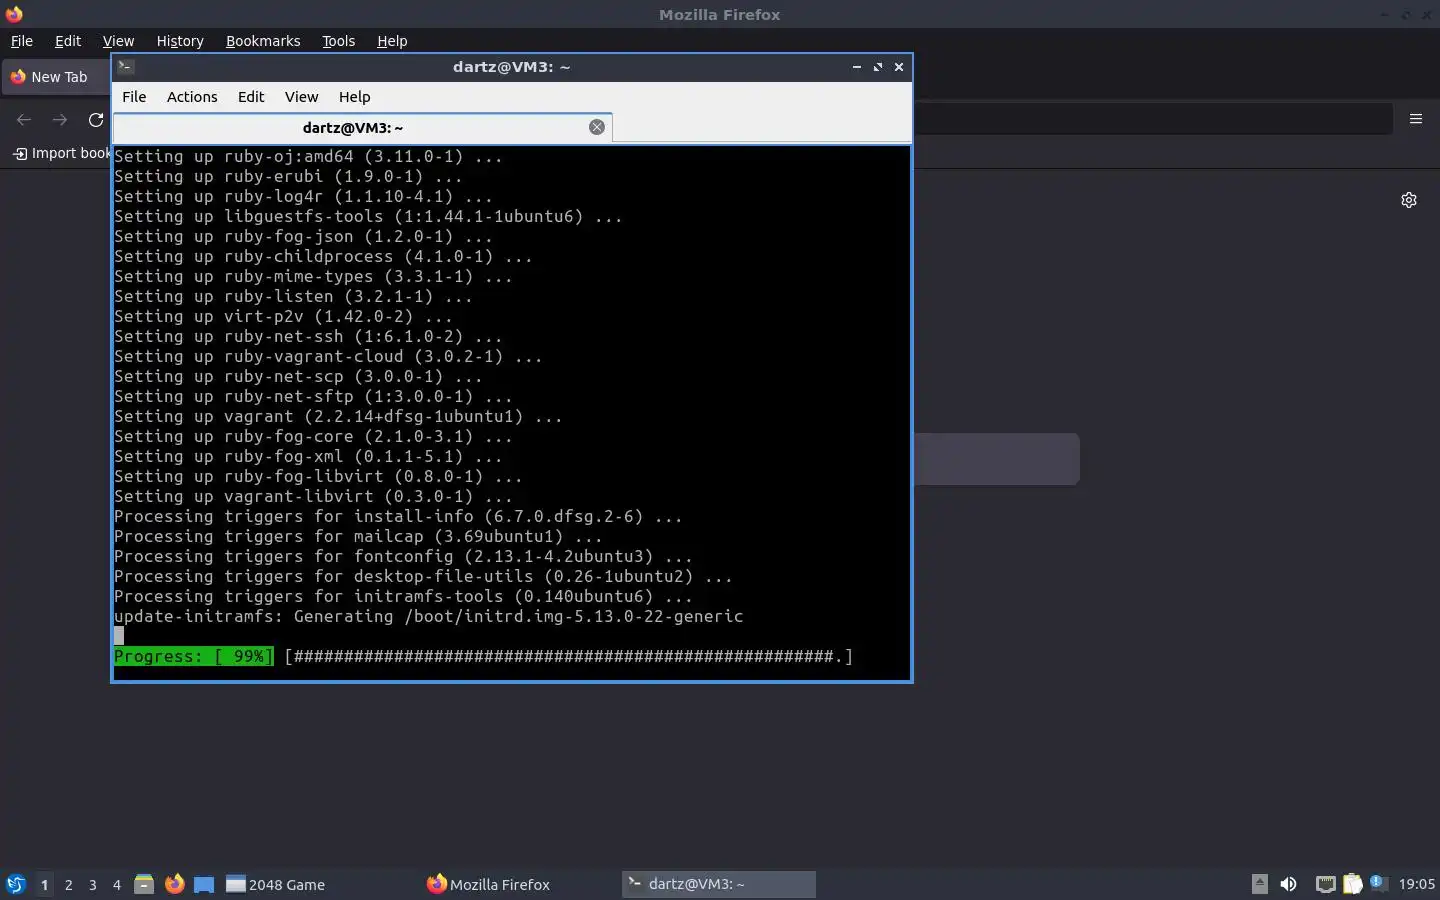1440x900 pixels.
Task: Close the dartz@VM3 terminal tab
Action: 597,127
